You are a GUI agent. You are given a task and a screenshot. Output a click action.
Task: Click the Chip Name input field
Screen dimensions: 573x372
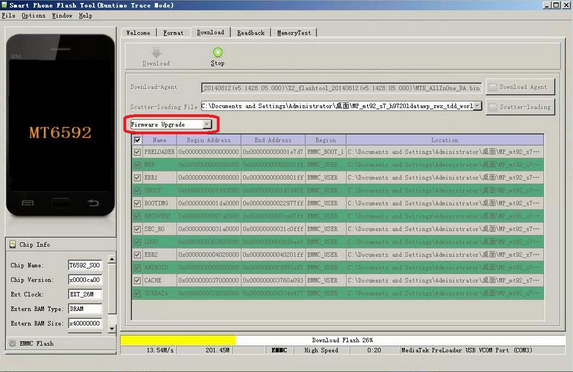tap(85, 265)
